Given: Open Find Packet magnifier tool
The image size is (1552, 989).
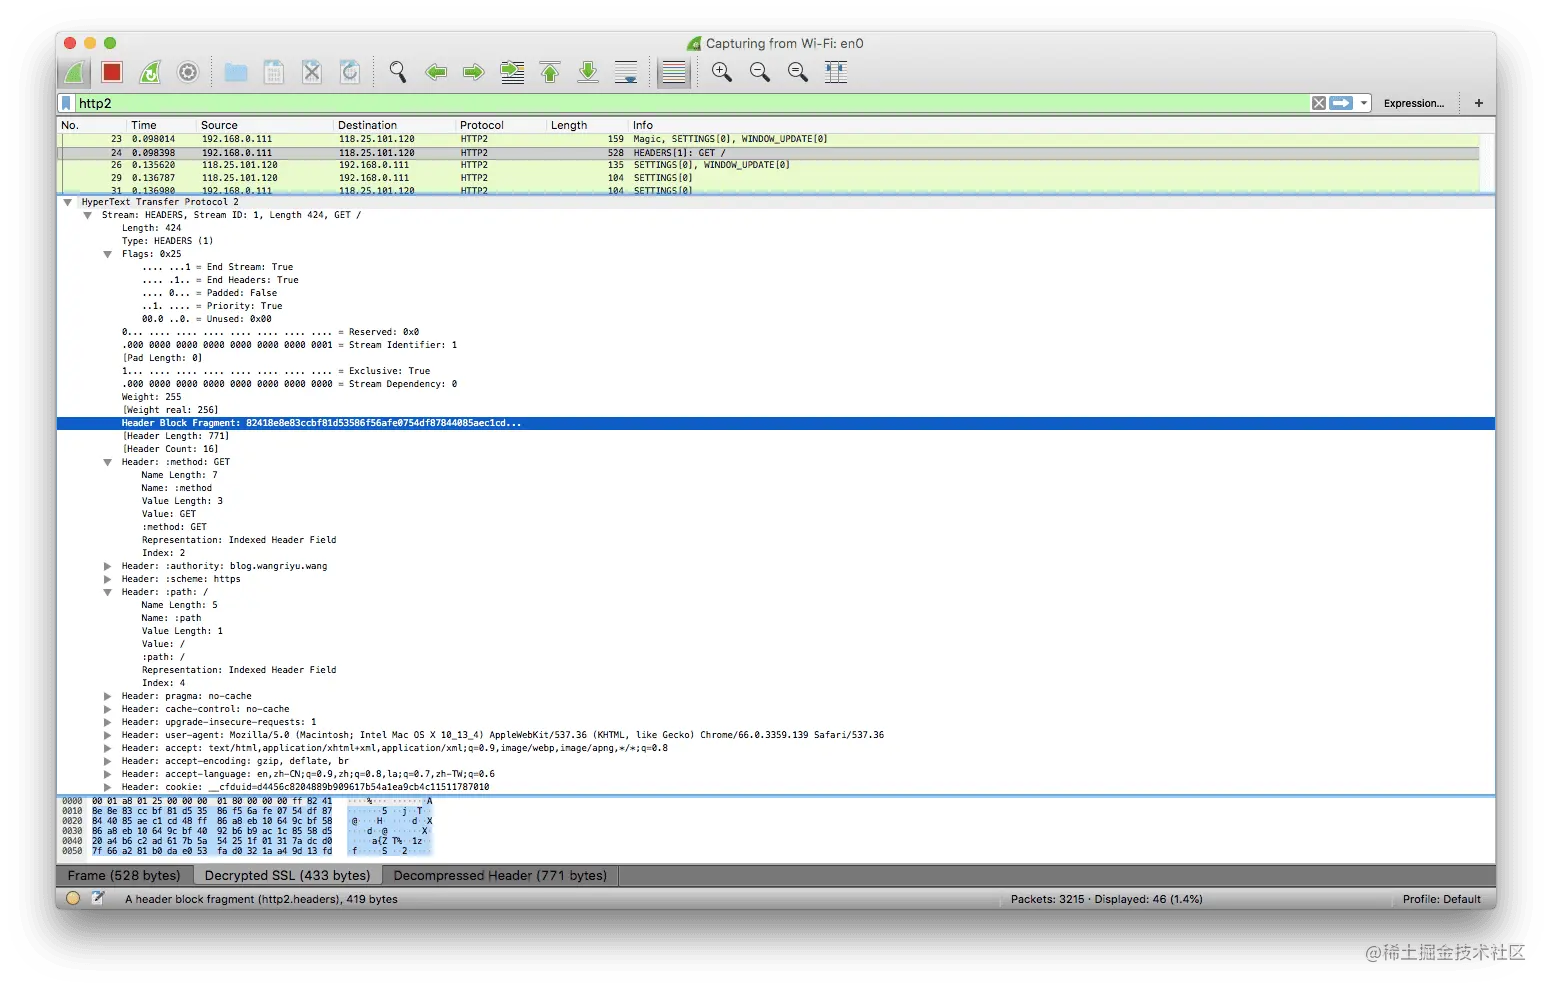Looking at the screenshot, I should point(398,72).
